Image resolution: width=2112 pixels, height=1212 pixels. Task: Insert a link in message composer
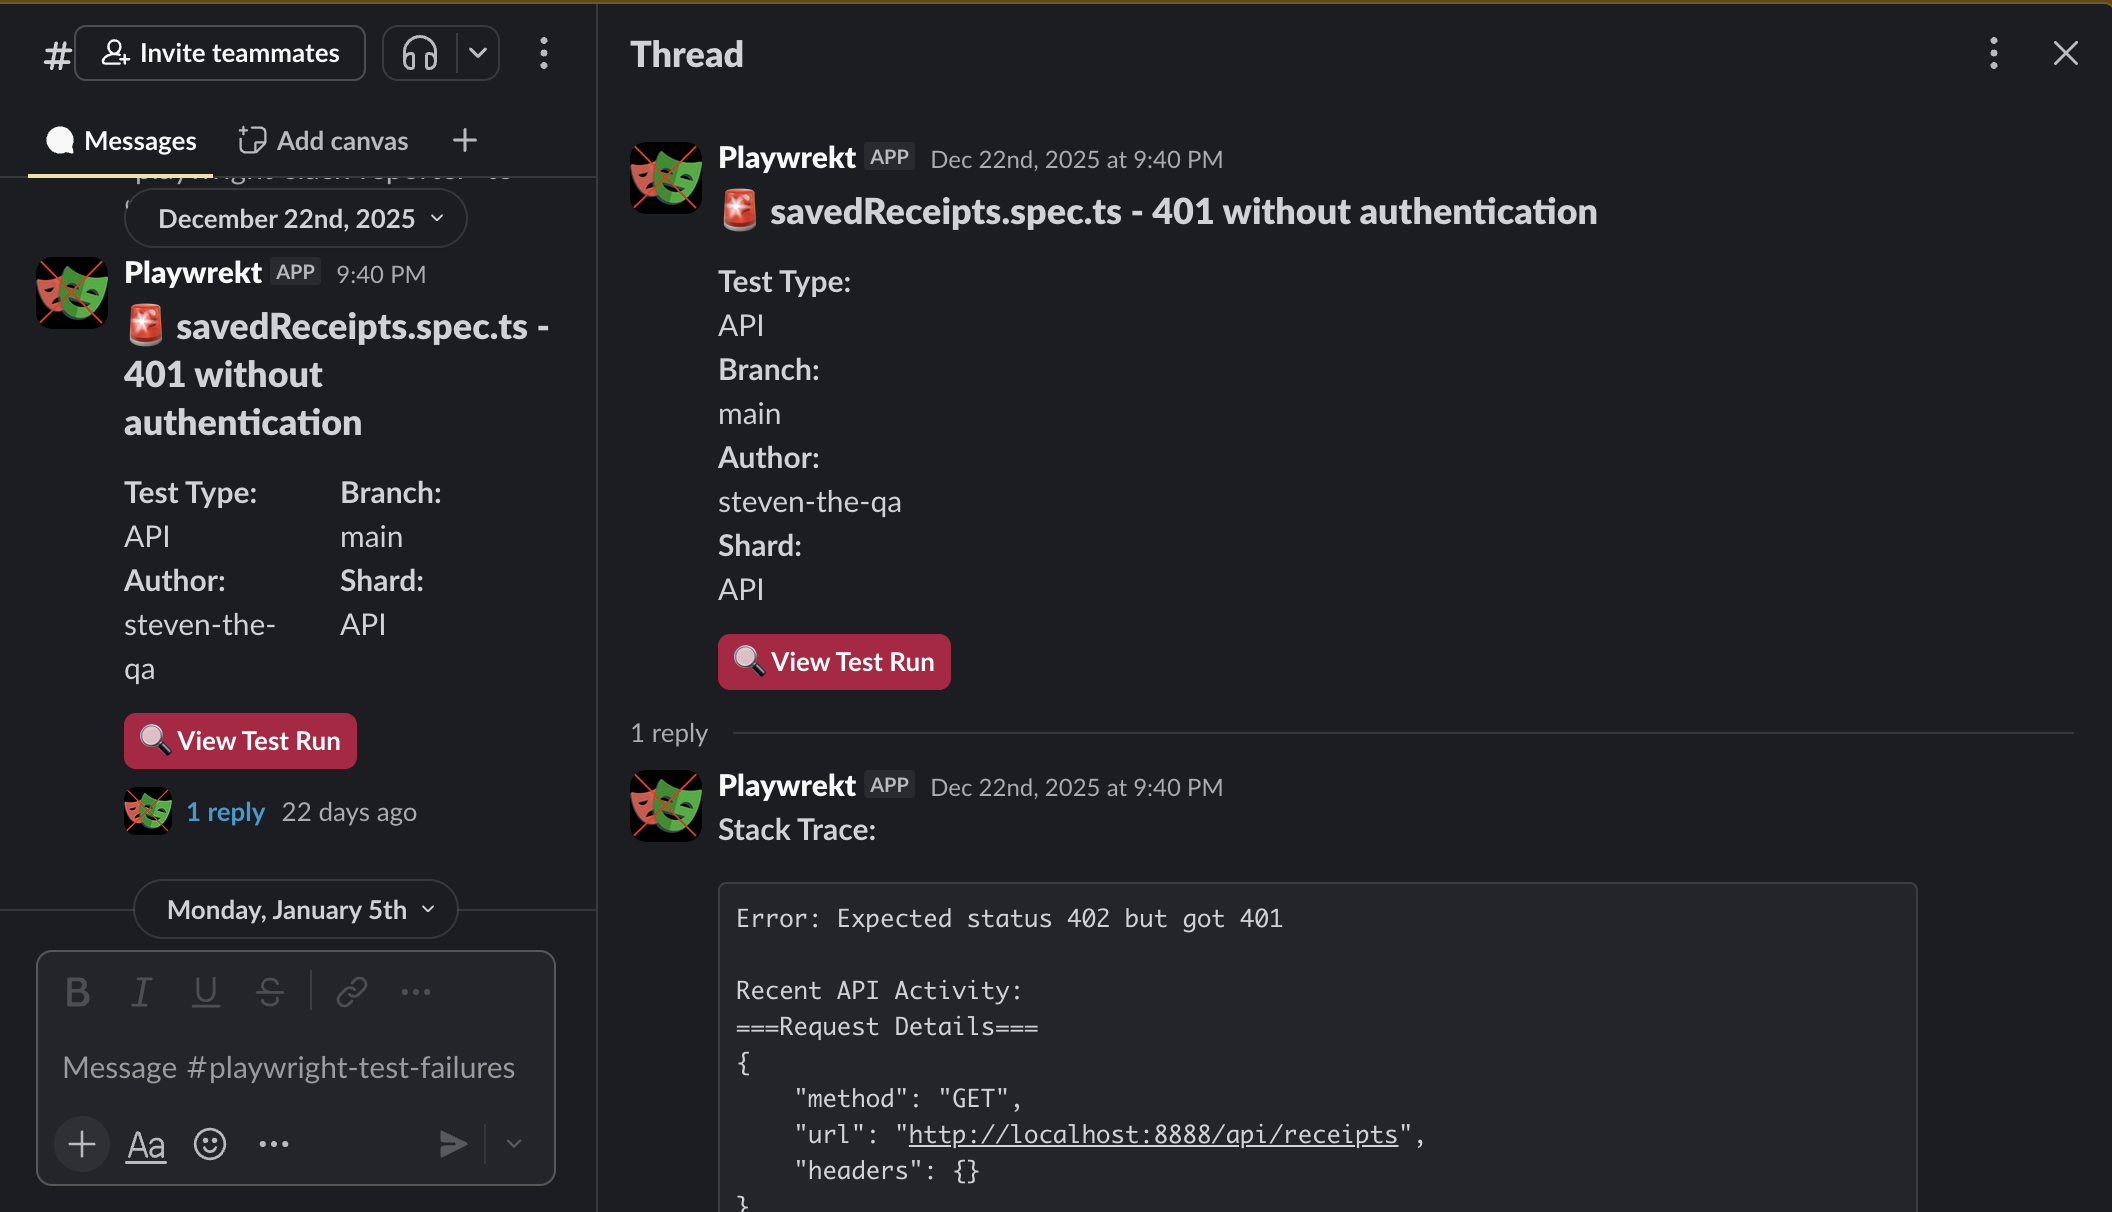point(352,992)
